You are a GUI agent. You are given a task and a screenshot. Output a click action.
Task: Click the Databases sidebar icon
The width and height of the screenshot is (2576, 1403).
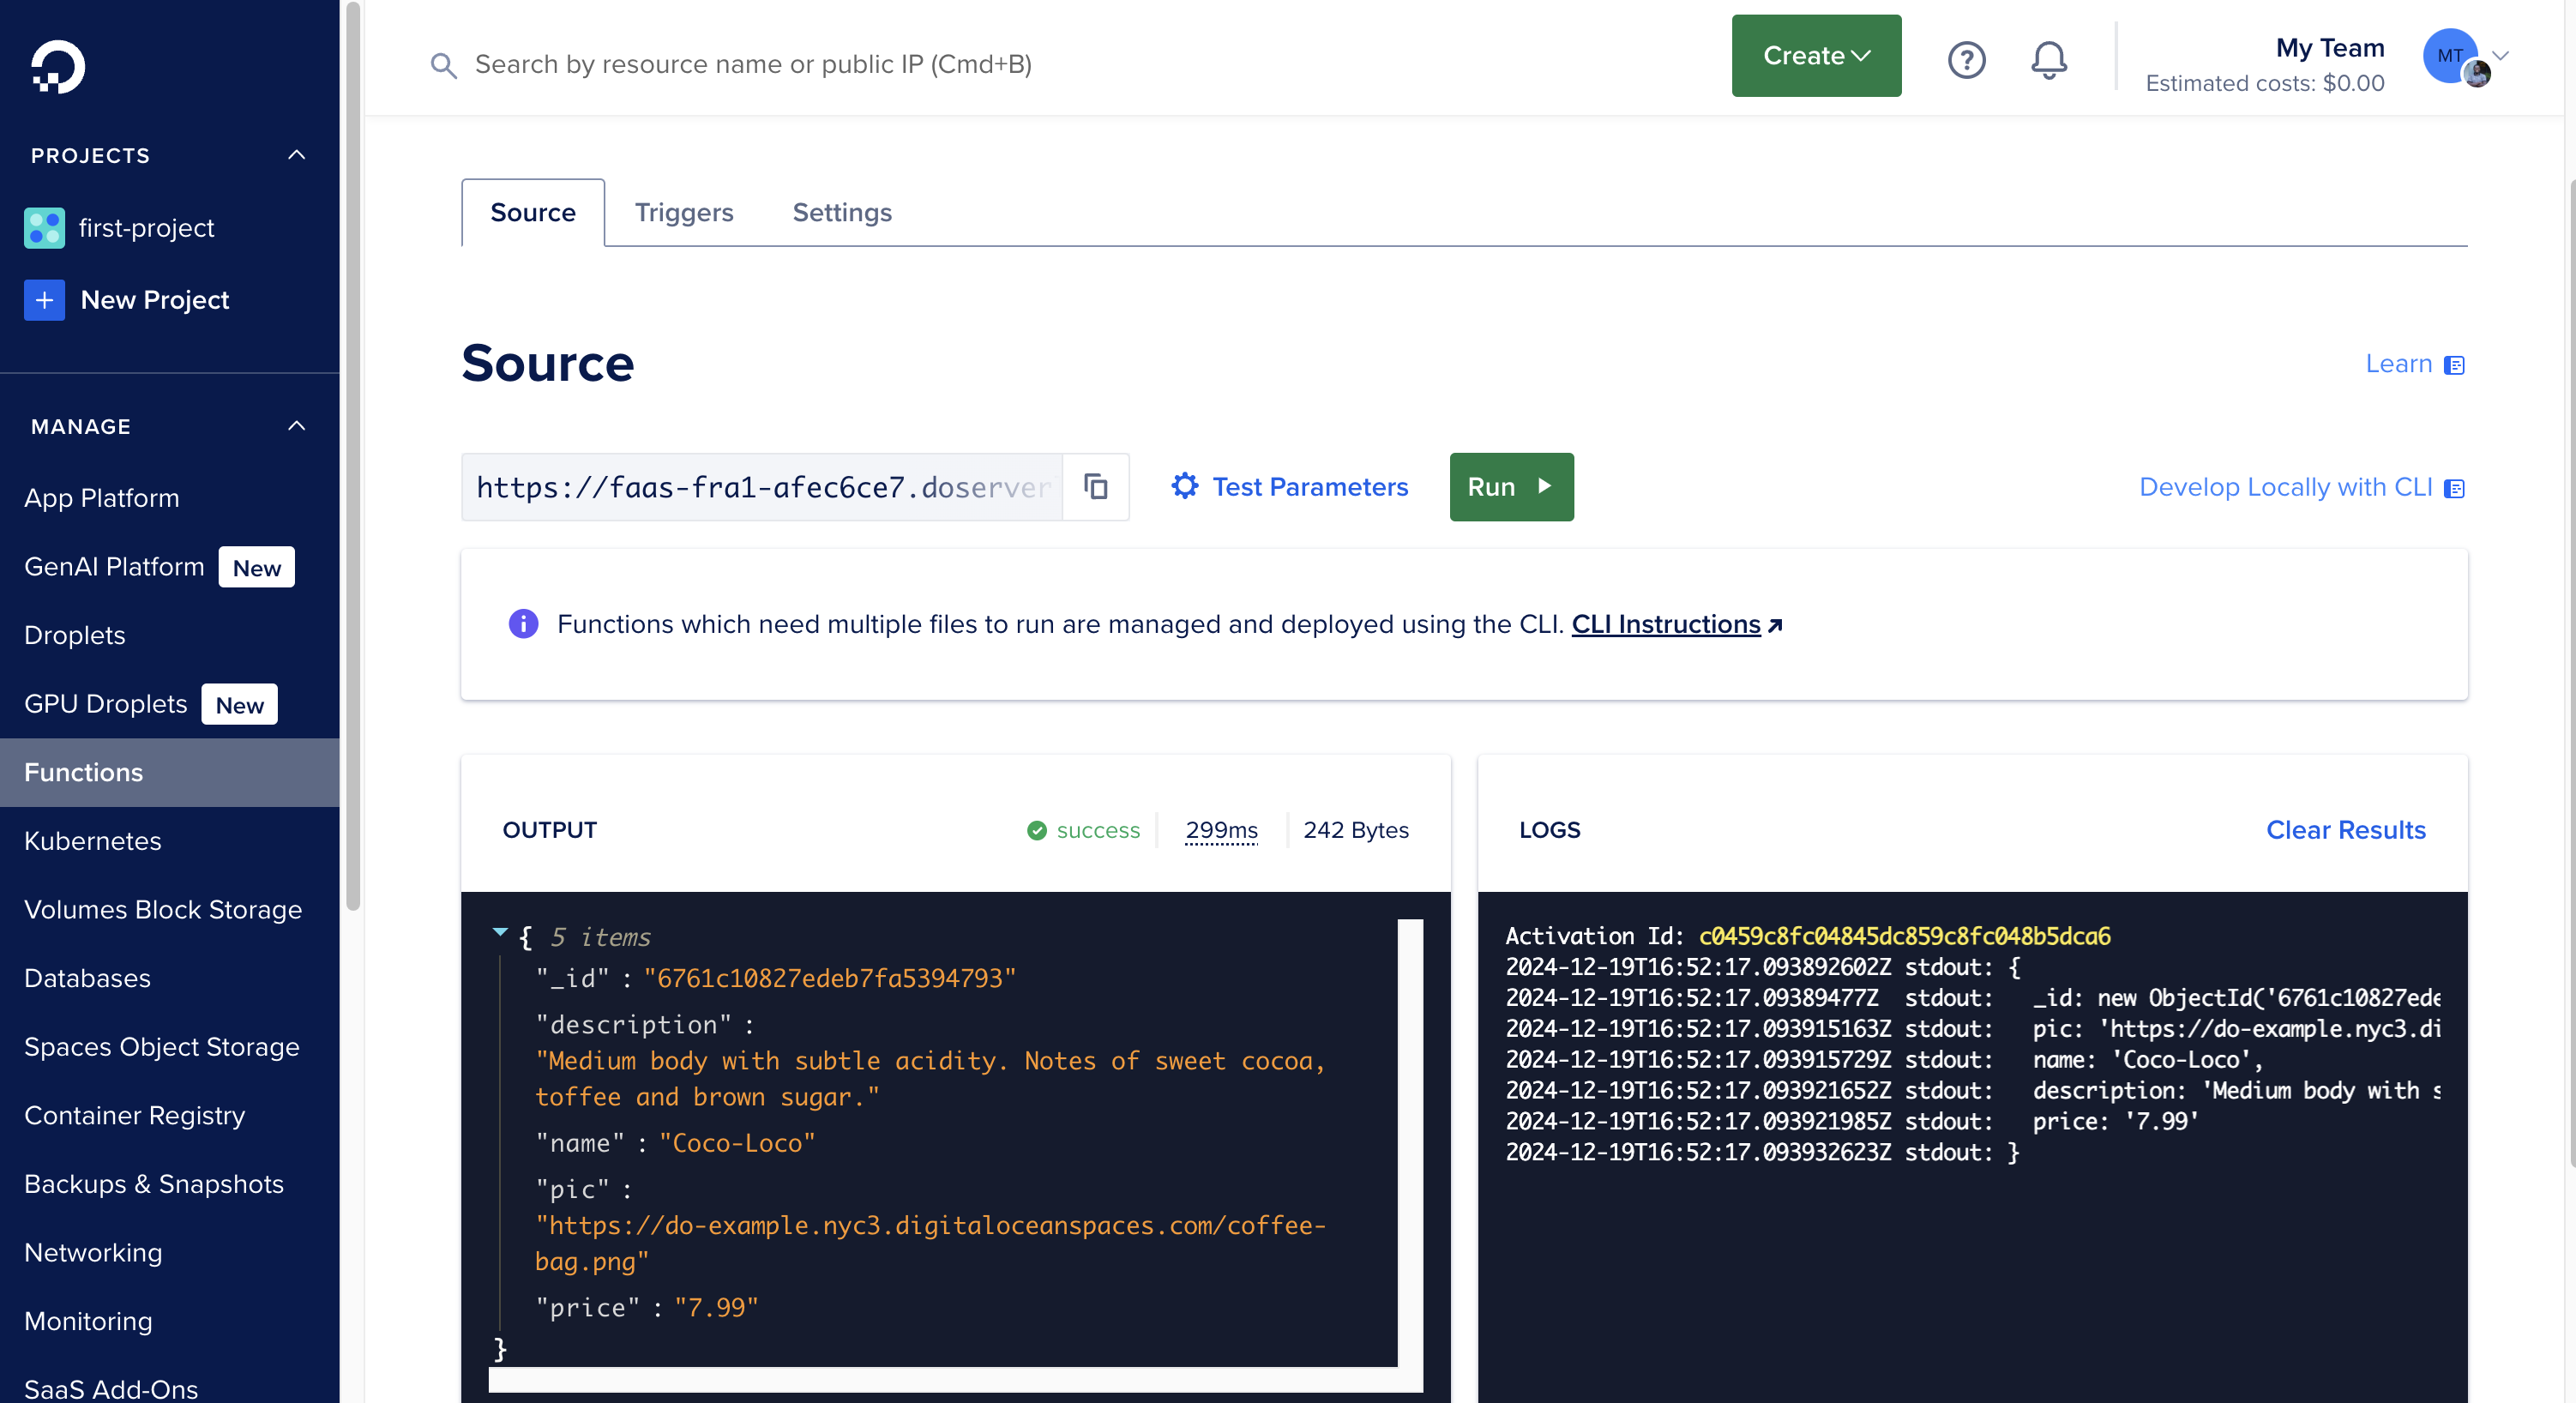click(x=88, y=978)
